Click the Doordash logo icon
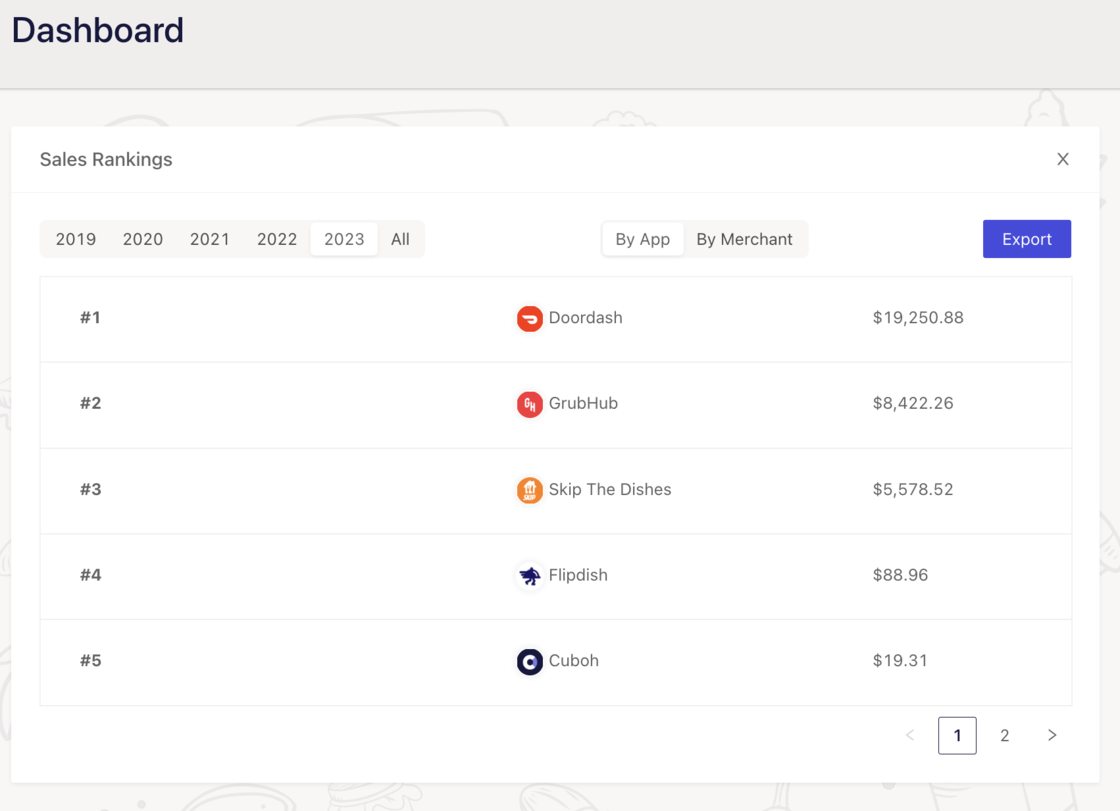The height and width of the screenshot is (811, 1120). pyautogui.click(x=529, y=318)
